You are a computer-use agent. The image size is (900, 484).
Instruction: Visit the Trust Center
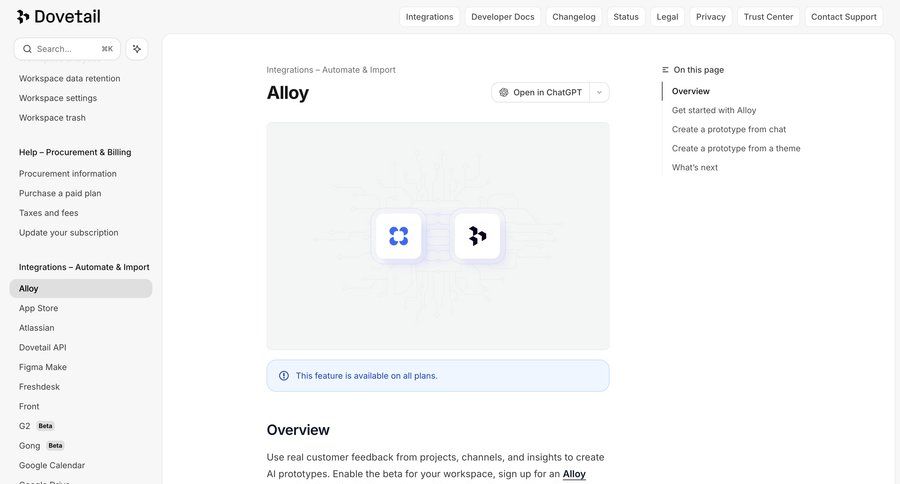[768, 17]
